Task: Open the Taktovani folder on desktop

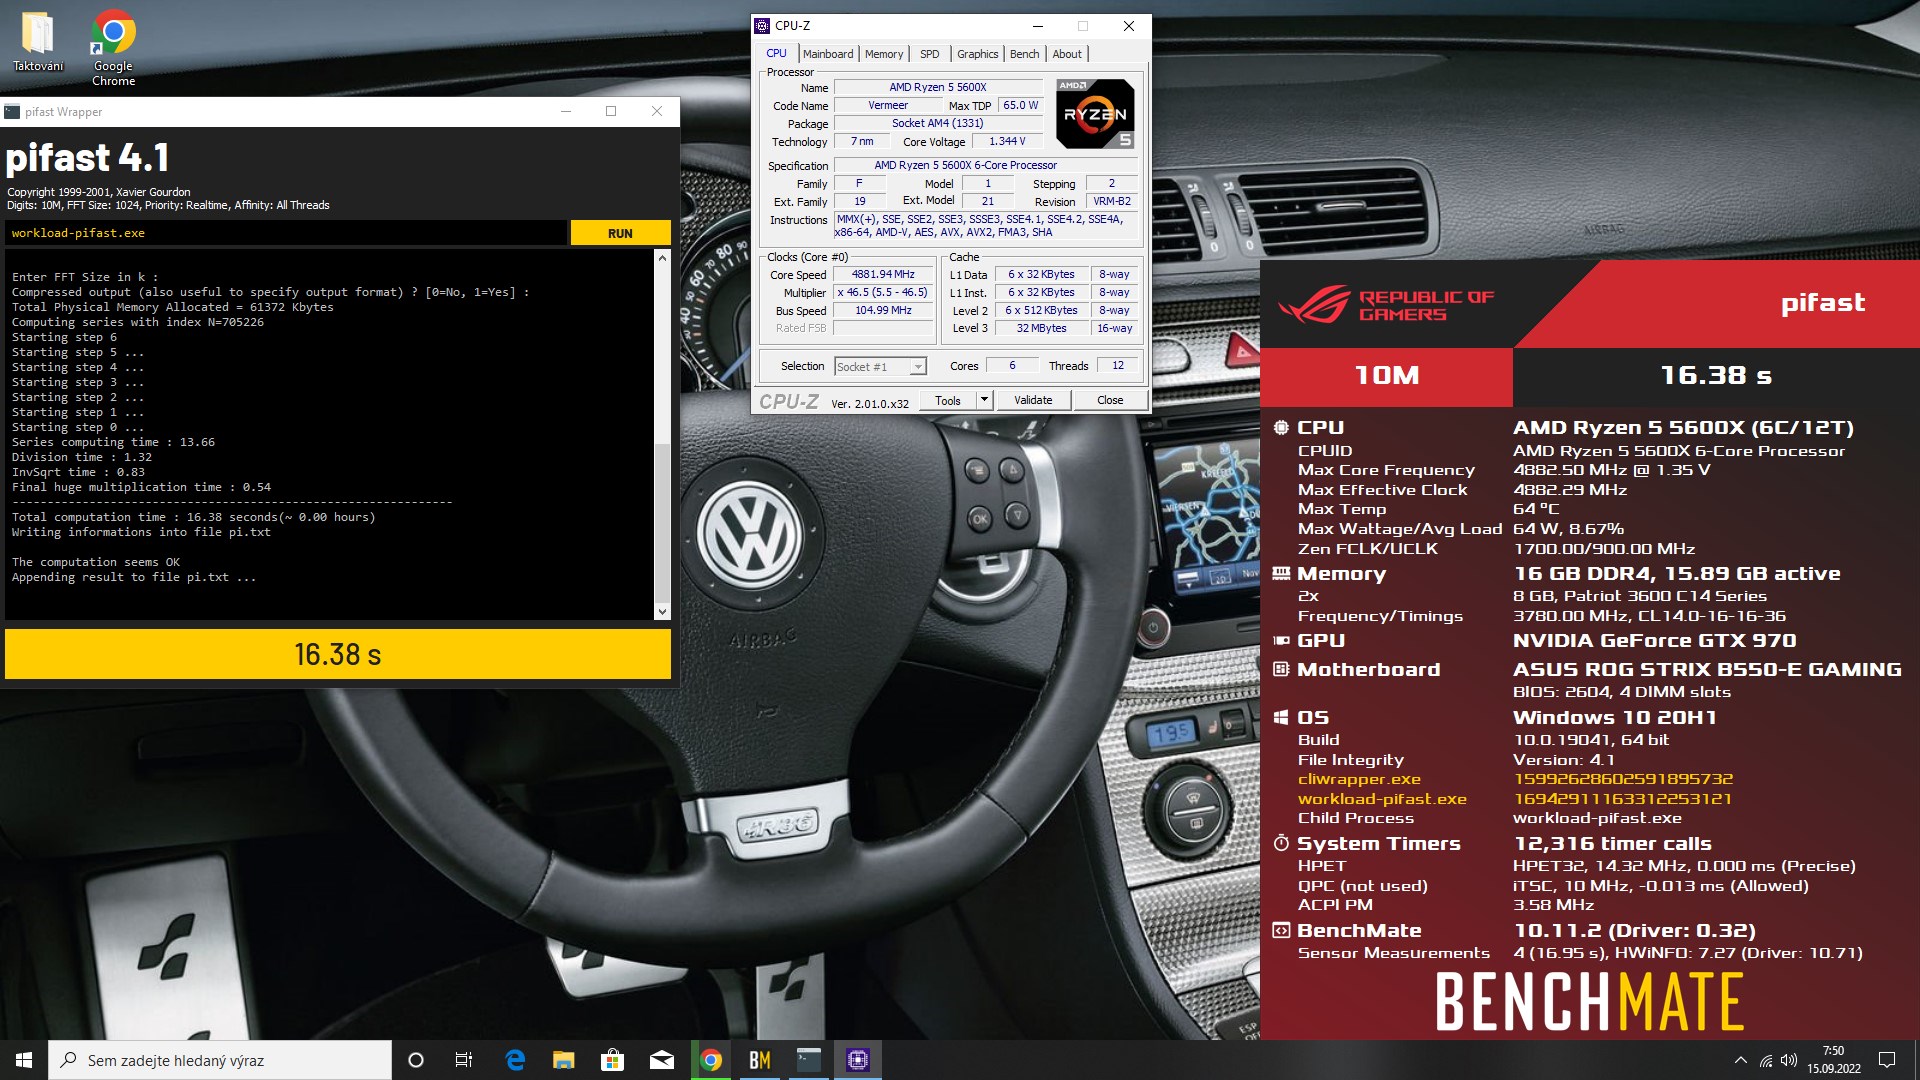Action: tap(38, 42)
